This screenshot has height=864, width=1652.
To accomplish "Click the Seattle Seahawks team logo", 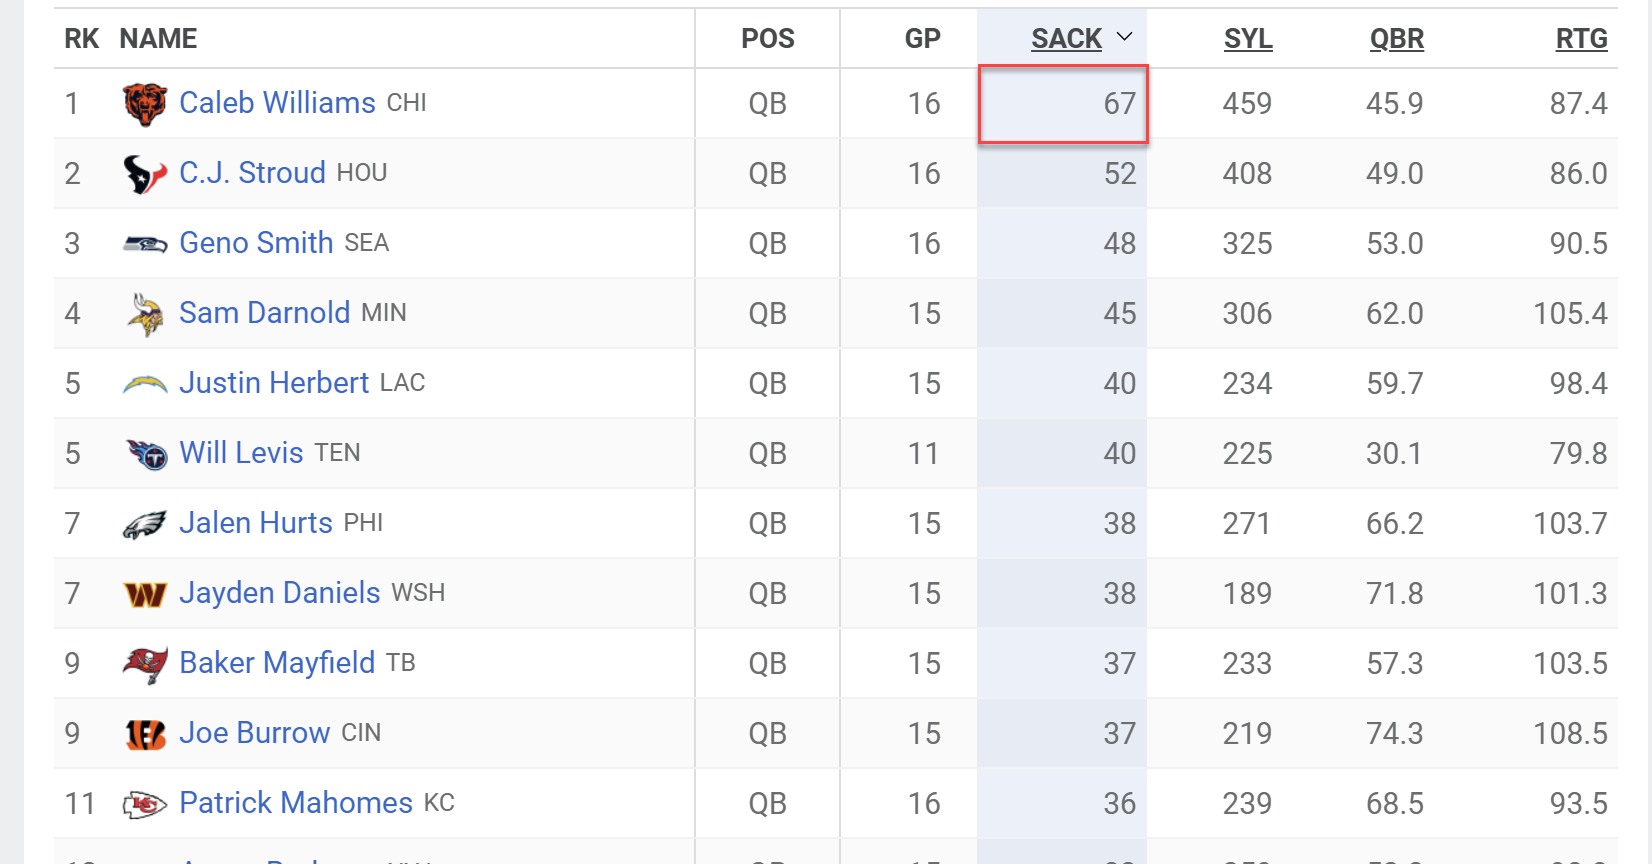I will (145, 244).
